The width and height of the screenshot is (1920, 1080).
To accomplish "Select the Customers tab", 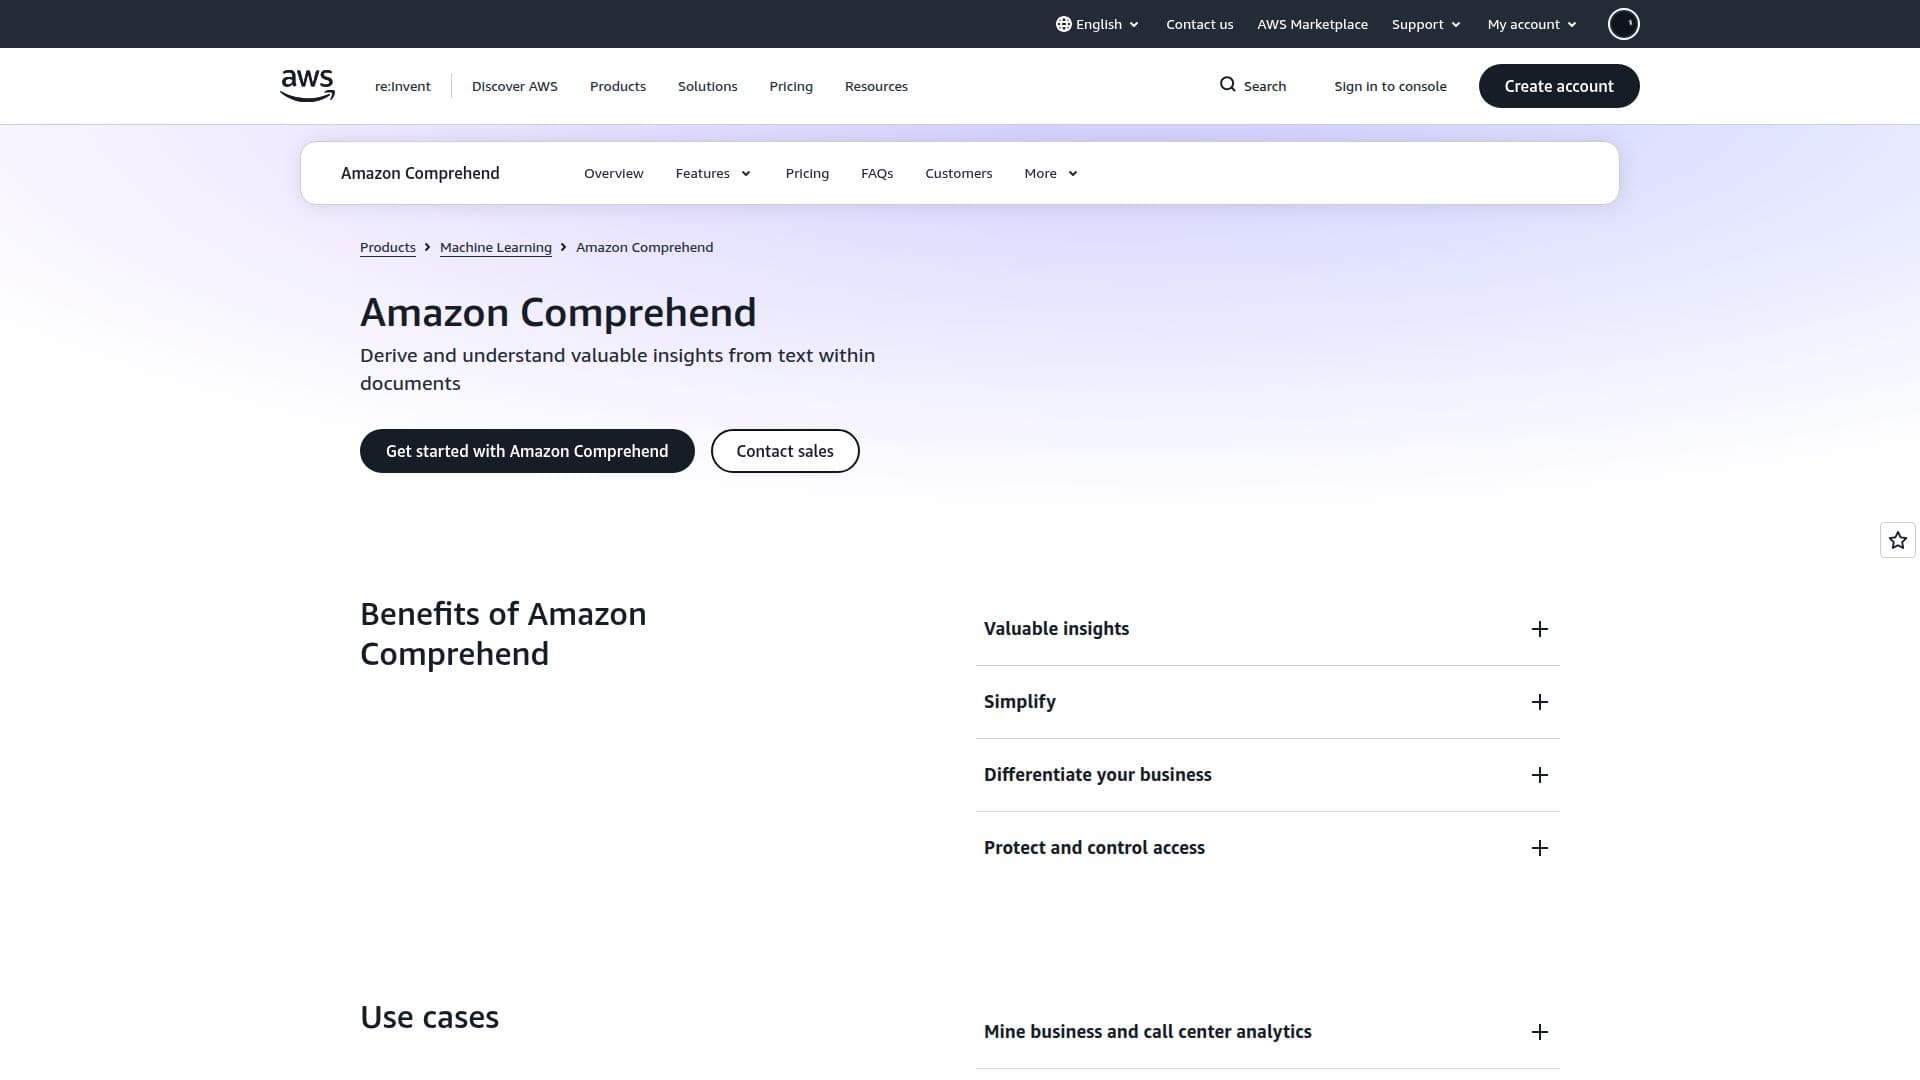I will [959, 173].
